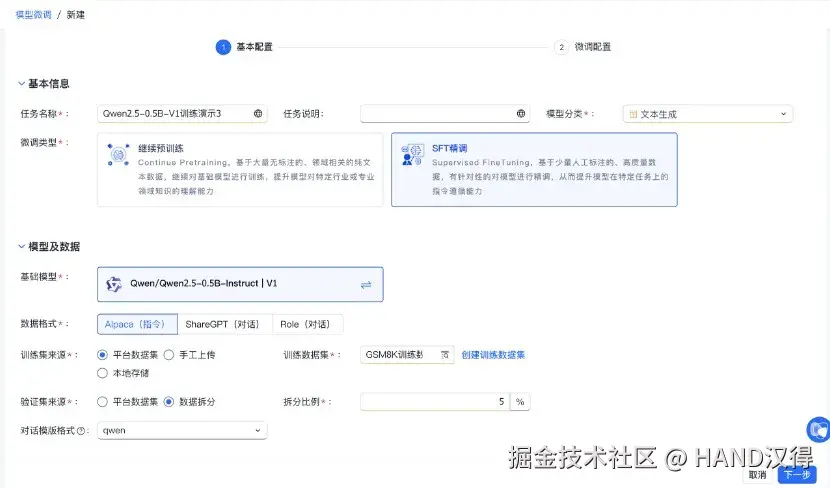
Task: Click step 2 微调配置 circle
Action: click(561, 47)
